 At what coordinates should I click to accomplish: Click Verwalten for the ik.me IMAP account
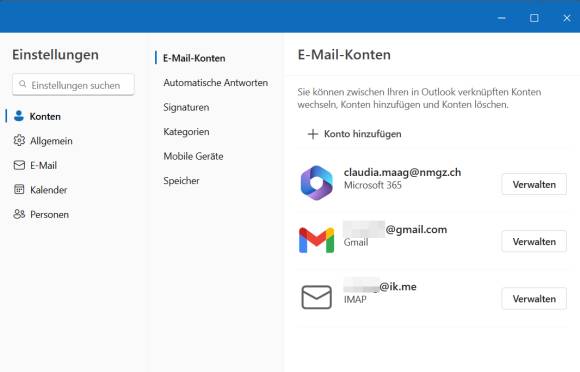[x=534, y=298]
